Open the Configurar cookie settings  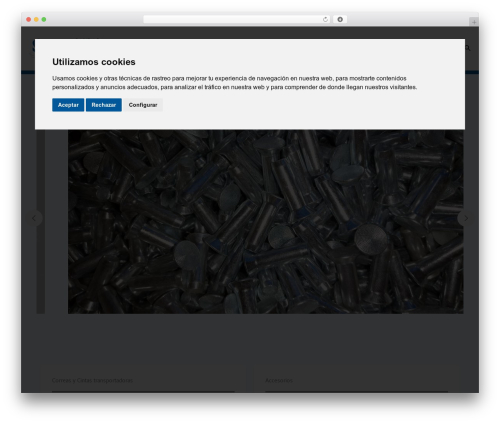coord(143,105)
